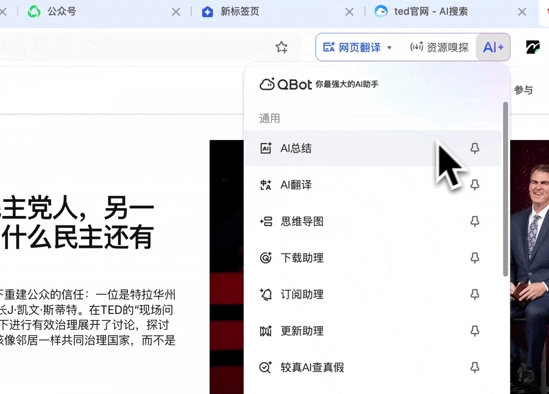The image size is (549, 394).
Task: Select AI翻译 from QBot menu
Action: (373, 185)
